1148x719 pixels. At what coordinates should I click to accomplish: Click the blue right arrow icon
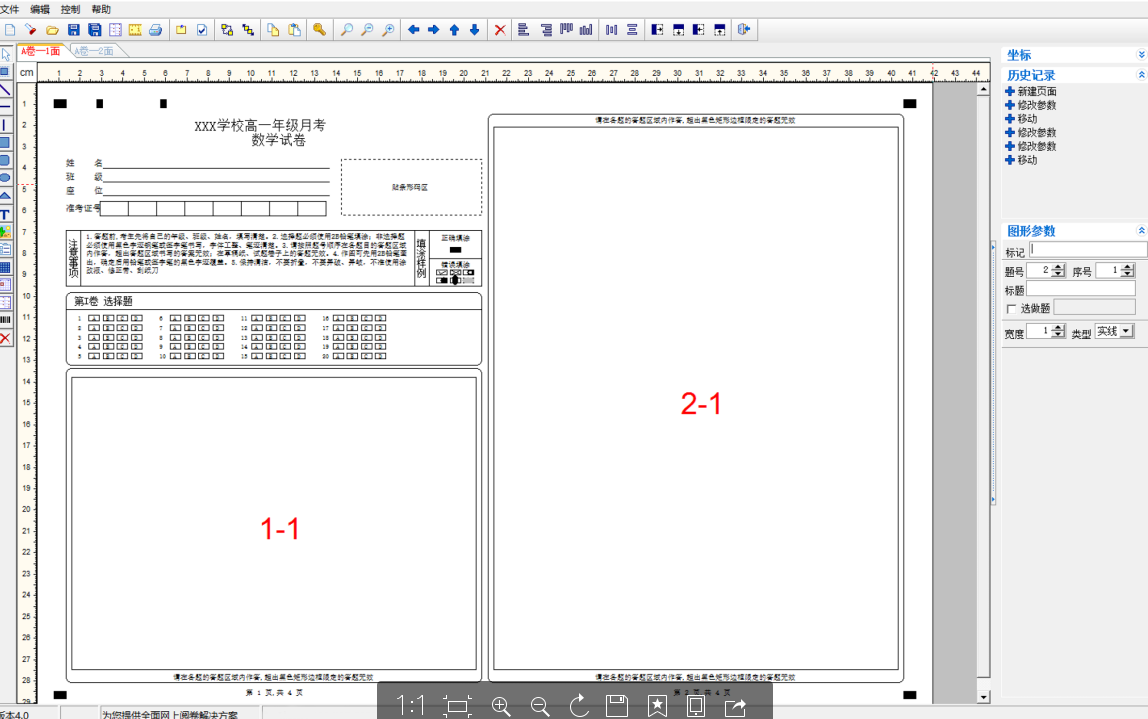coord(433,30)
